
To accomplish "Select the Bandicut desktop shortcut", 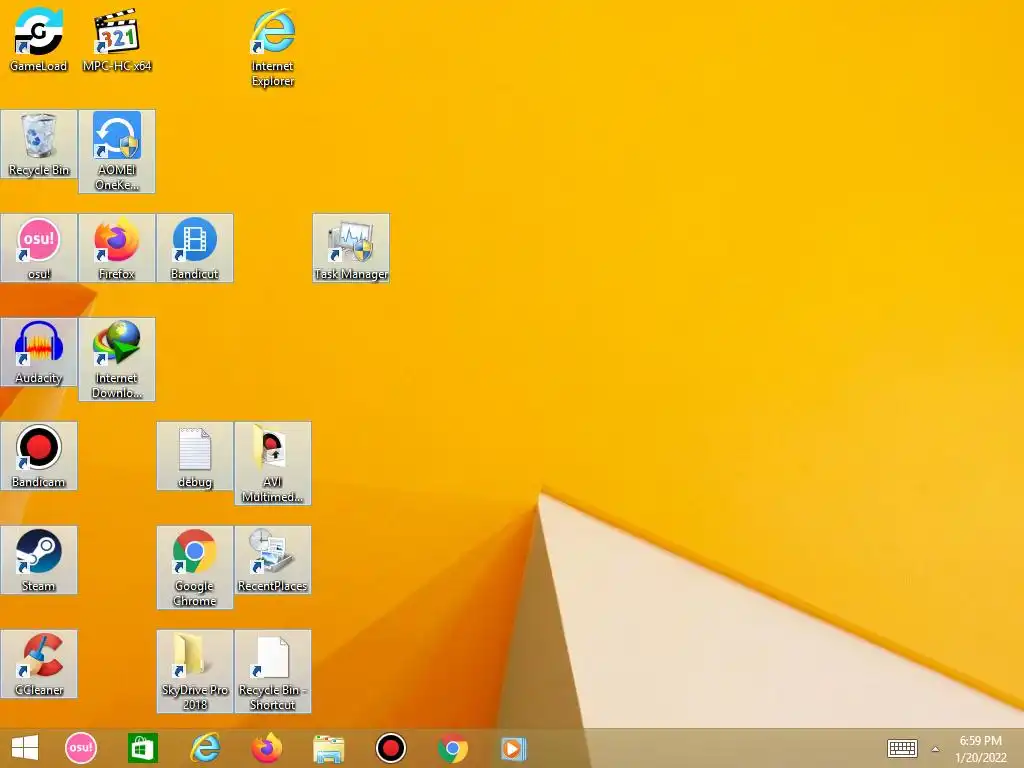I will (x=195, y=248).
